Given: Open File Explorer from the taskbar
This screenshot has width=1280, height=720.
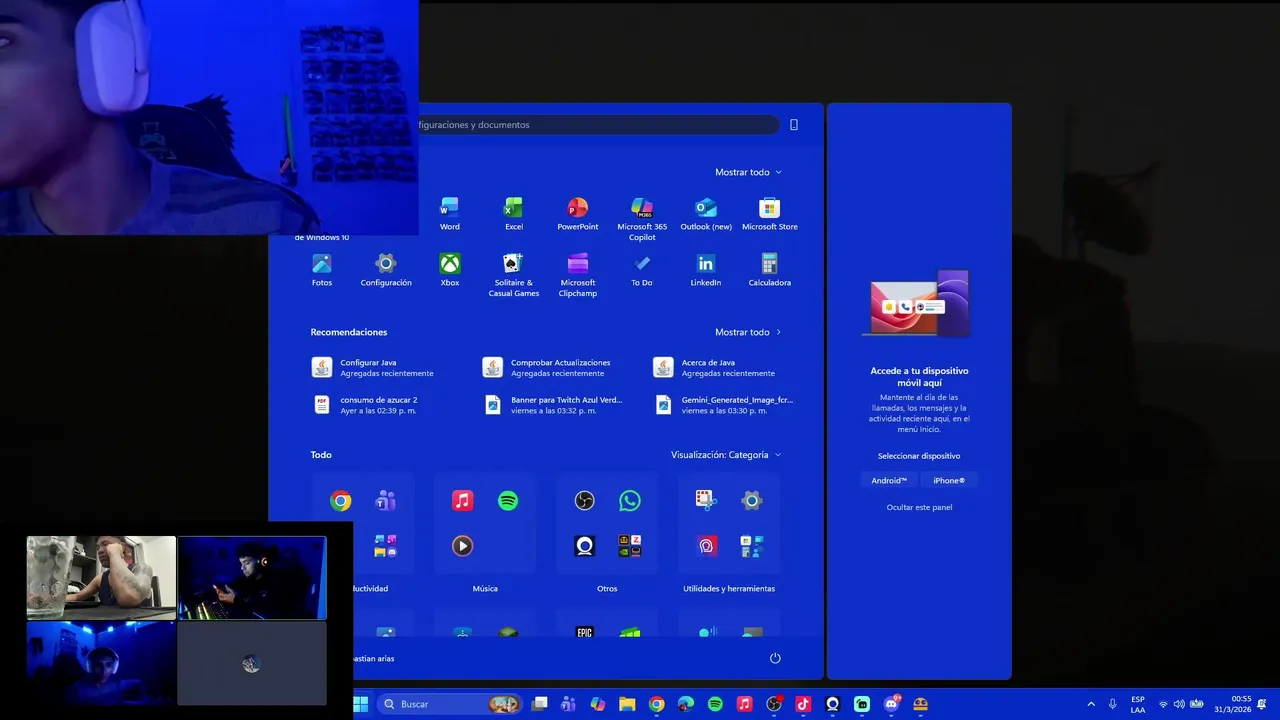Looking at the screenshot, I should pyautogui.click(x=627, y=704).
